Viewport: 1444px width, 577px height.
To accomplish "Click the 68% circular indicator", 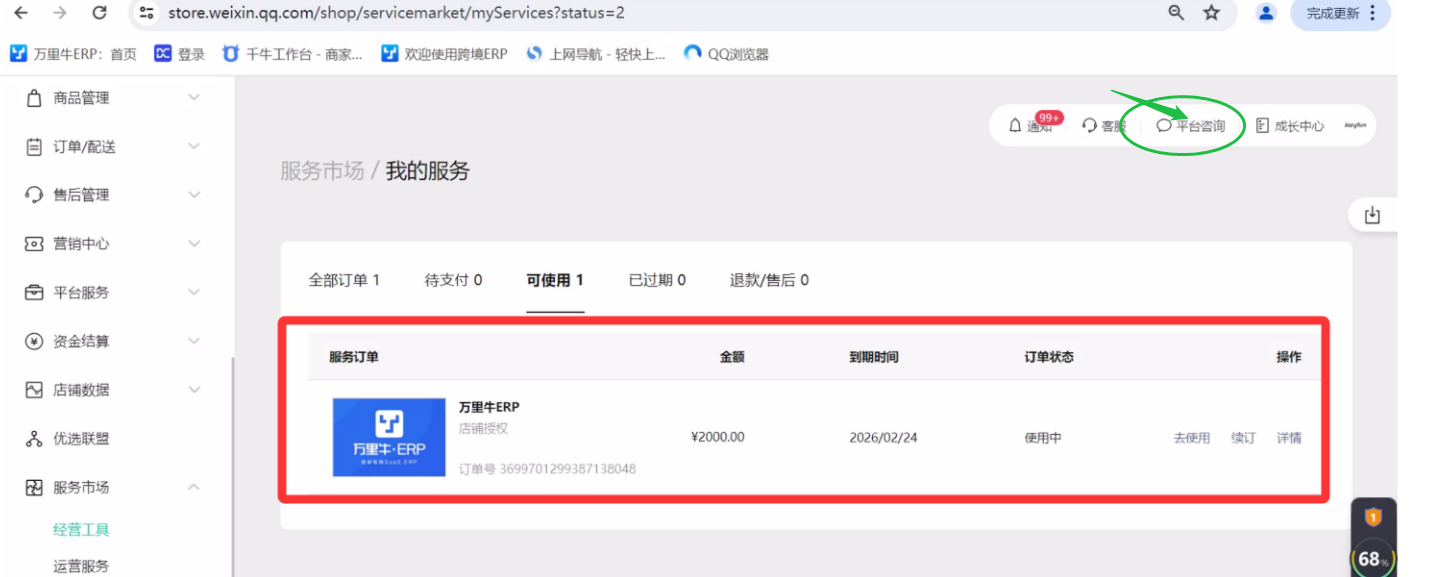I will point(1374,558).
